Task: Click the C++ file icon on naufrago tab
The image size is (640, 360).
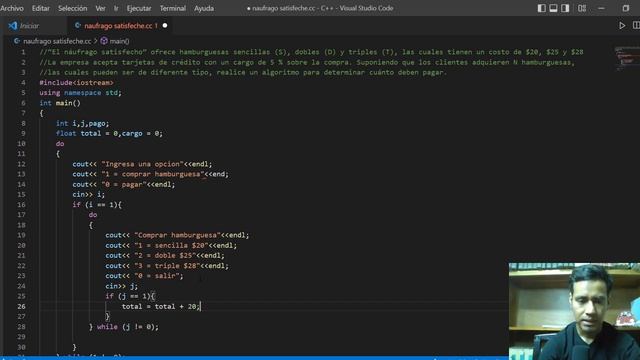Action: click(78, 25)
